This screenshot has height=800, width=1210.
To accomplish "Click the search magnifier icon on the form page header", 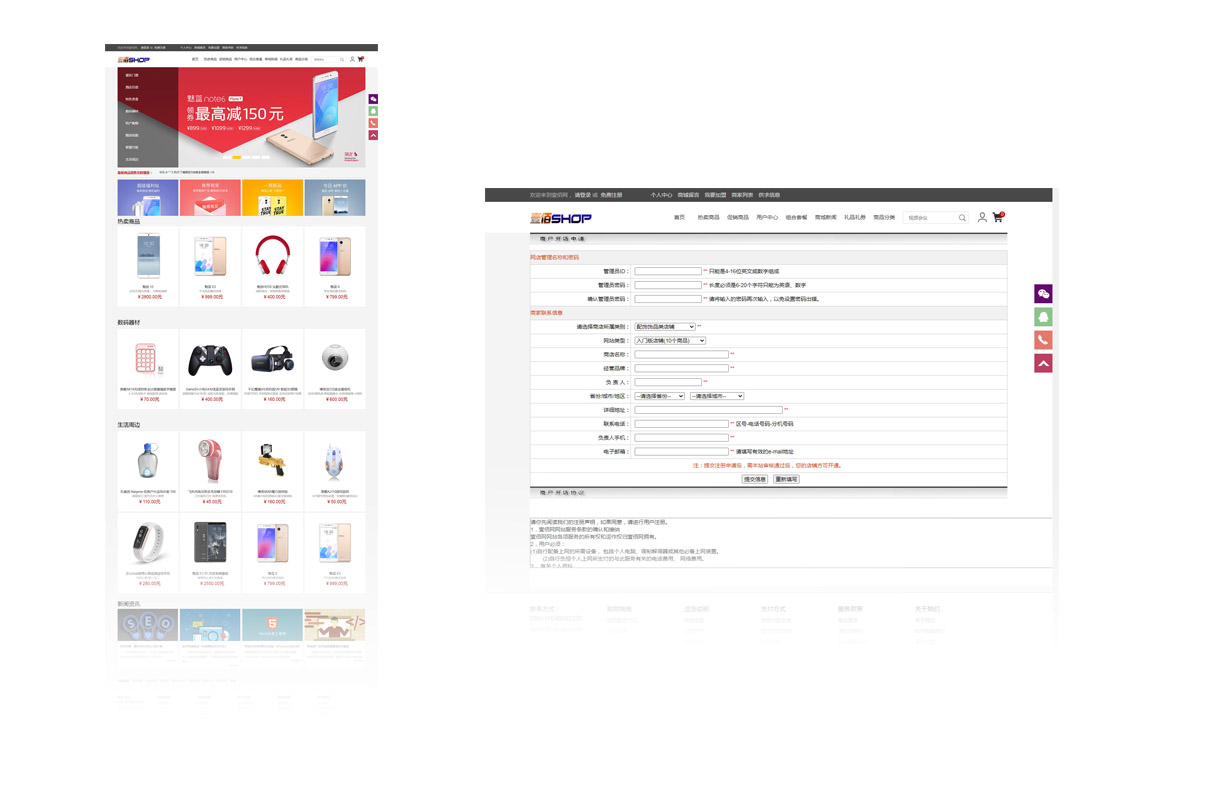I will pyautogui.click(x=962, y=217).
